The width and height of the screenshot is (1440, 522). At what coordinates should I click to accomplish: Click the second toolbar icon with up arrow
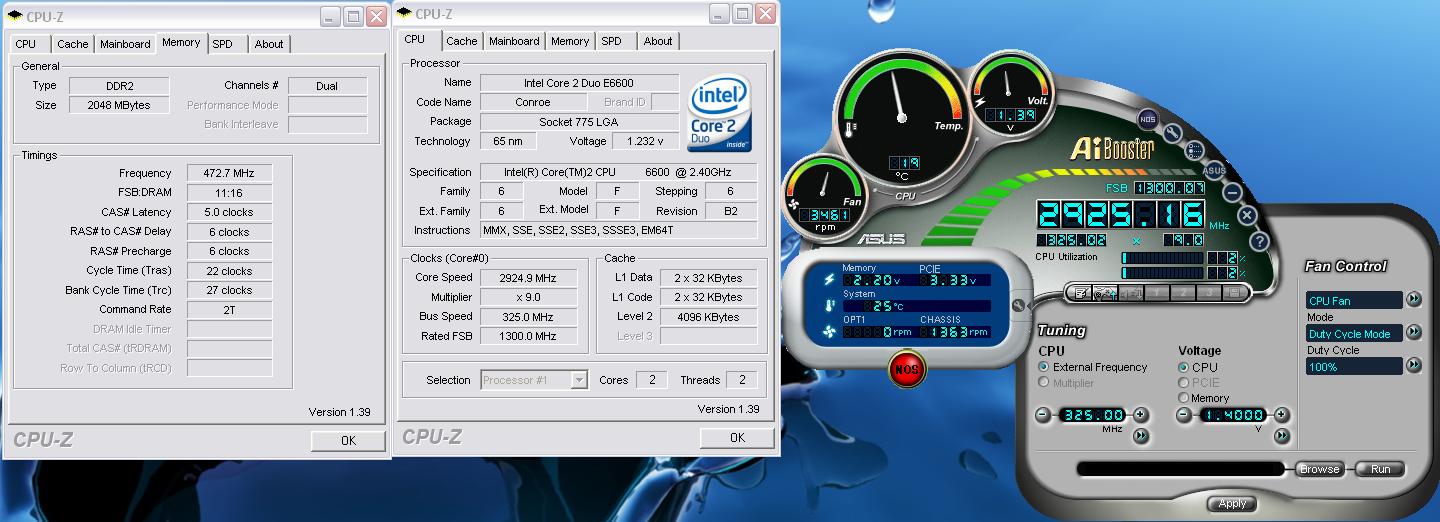1105,293
